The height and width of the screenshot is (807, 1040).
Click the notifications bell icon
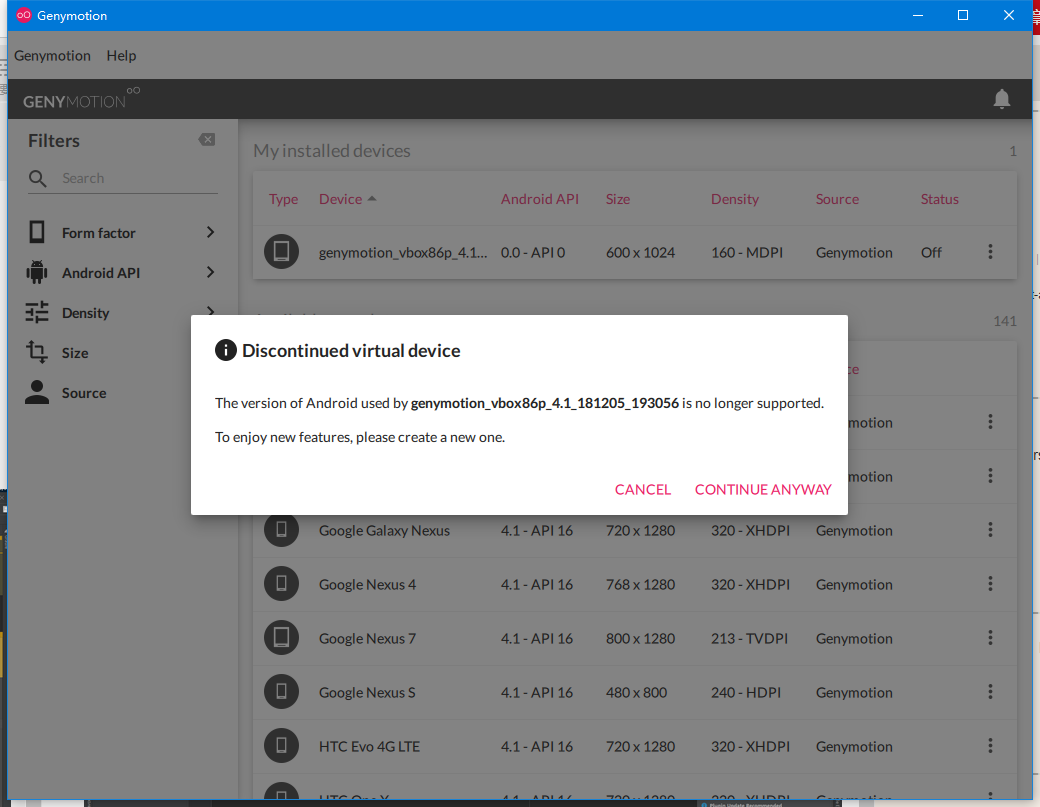pos(1001,99)
